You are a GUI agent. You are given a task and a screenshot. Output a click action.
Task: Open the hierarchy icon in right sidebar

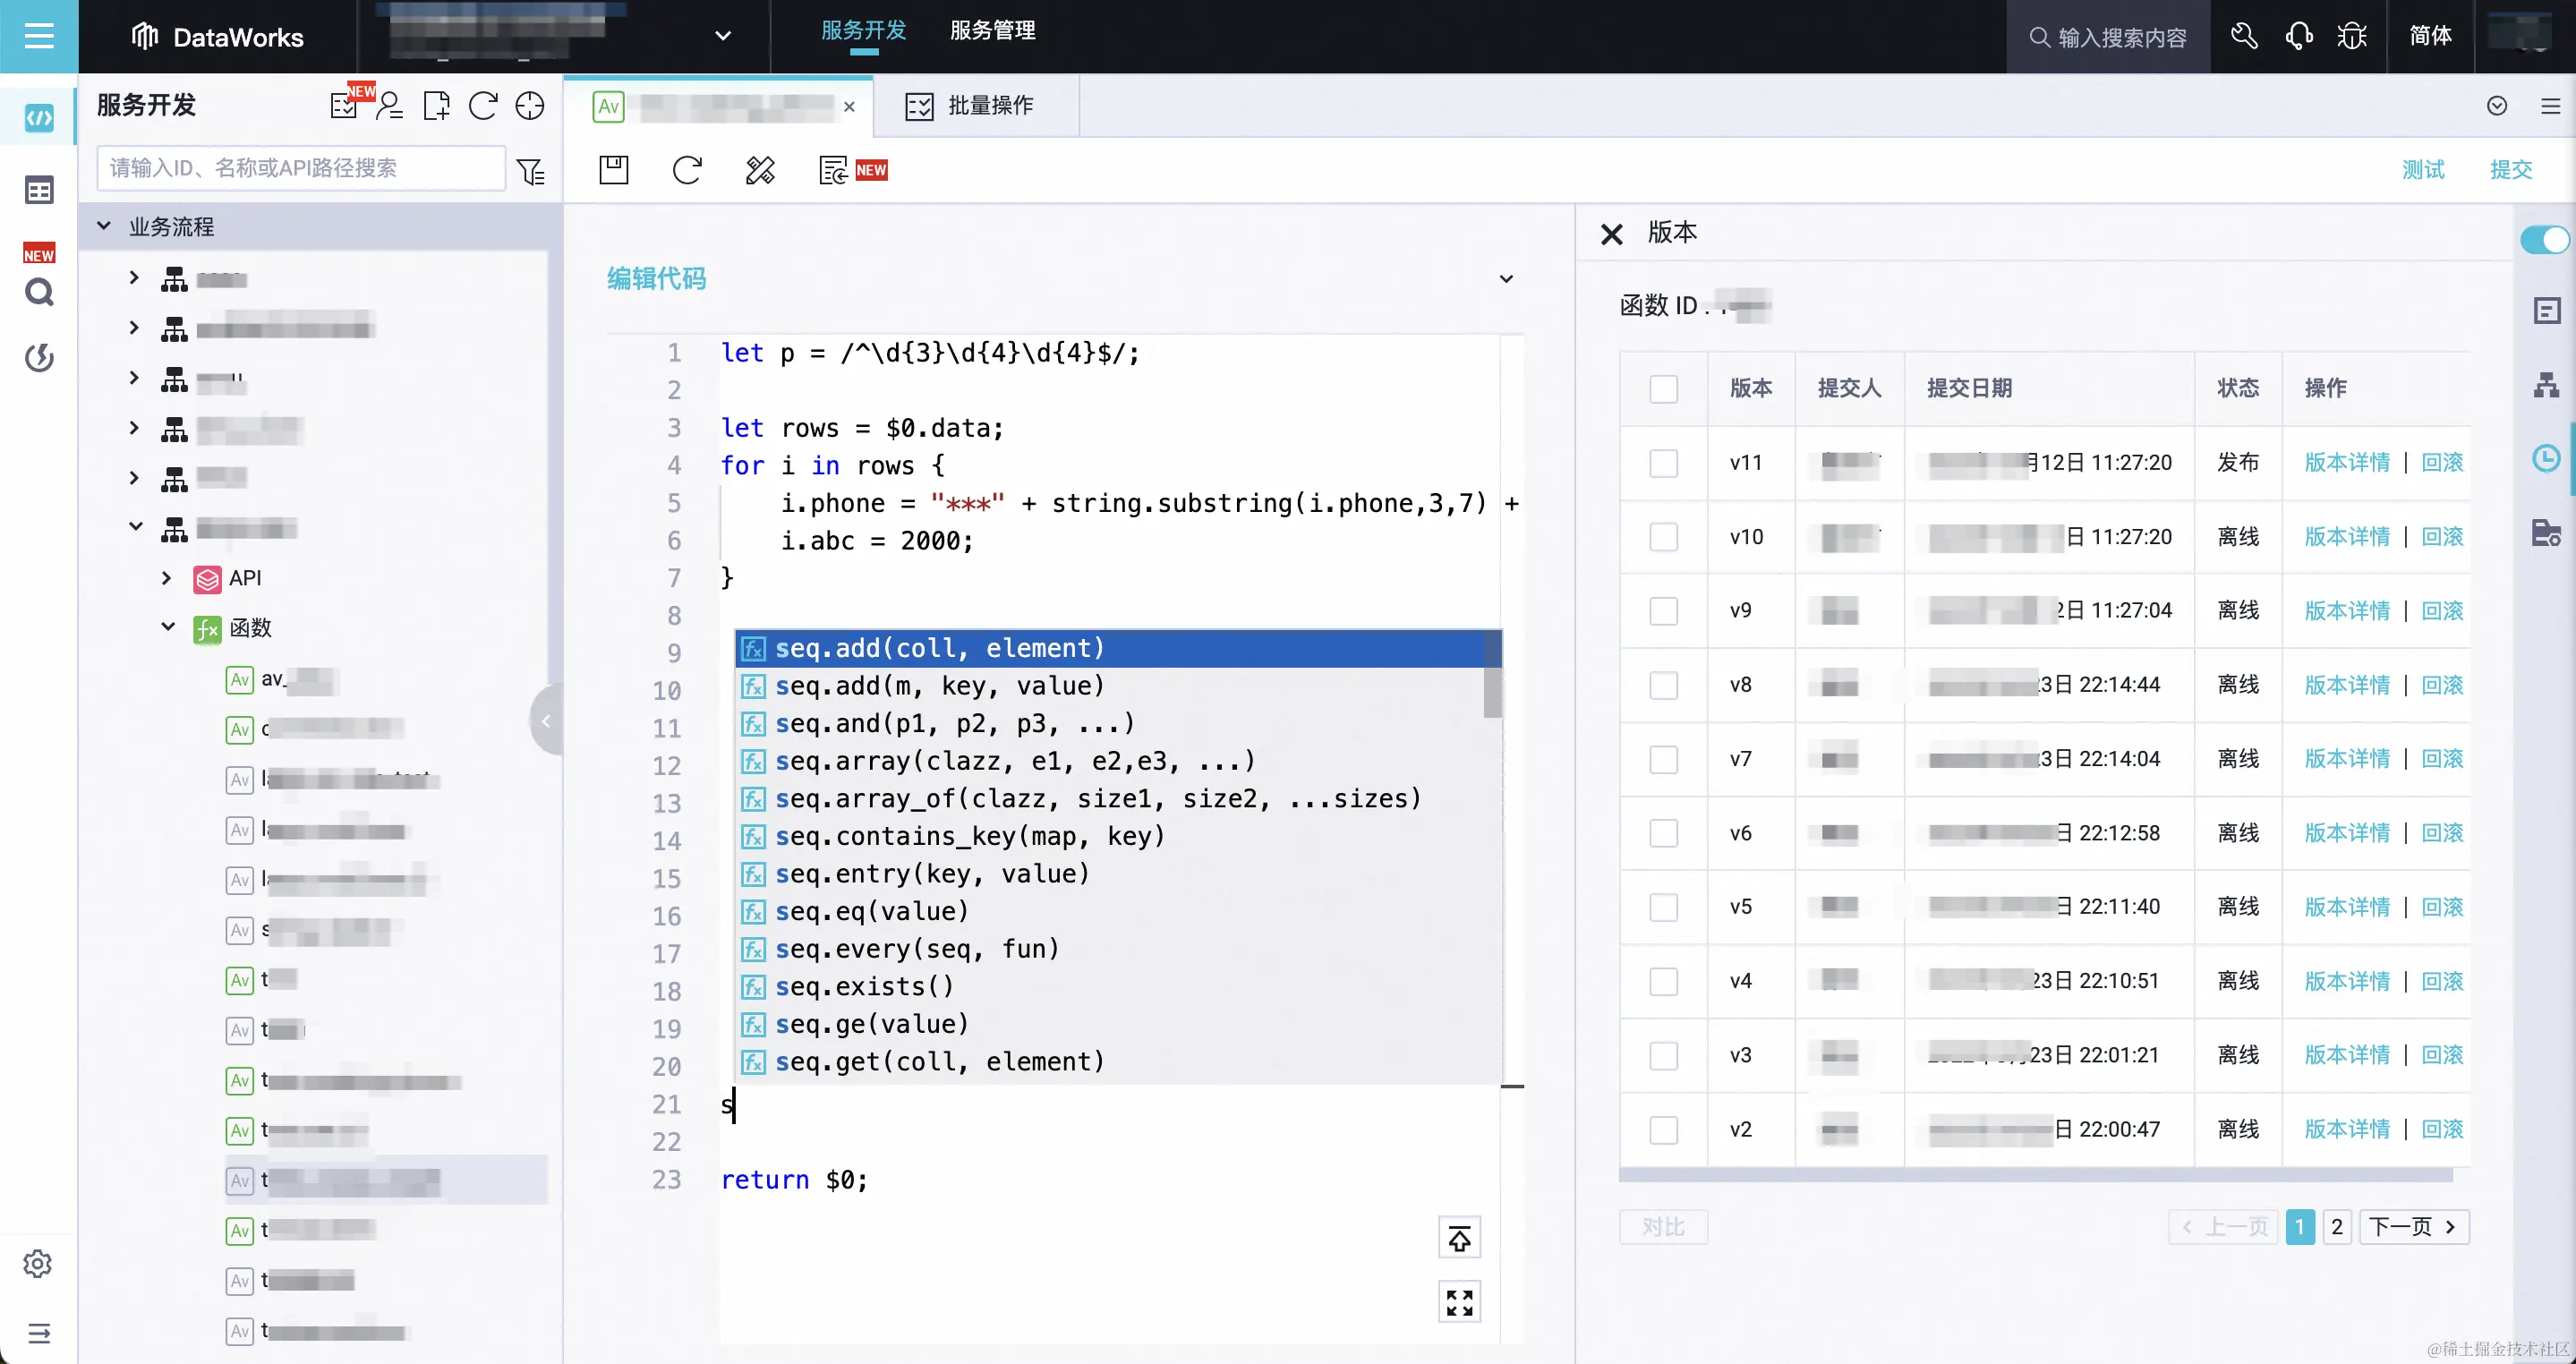2546,385
